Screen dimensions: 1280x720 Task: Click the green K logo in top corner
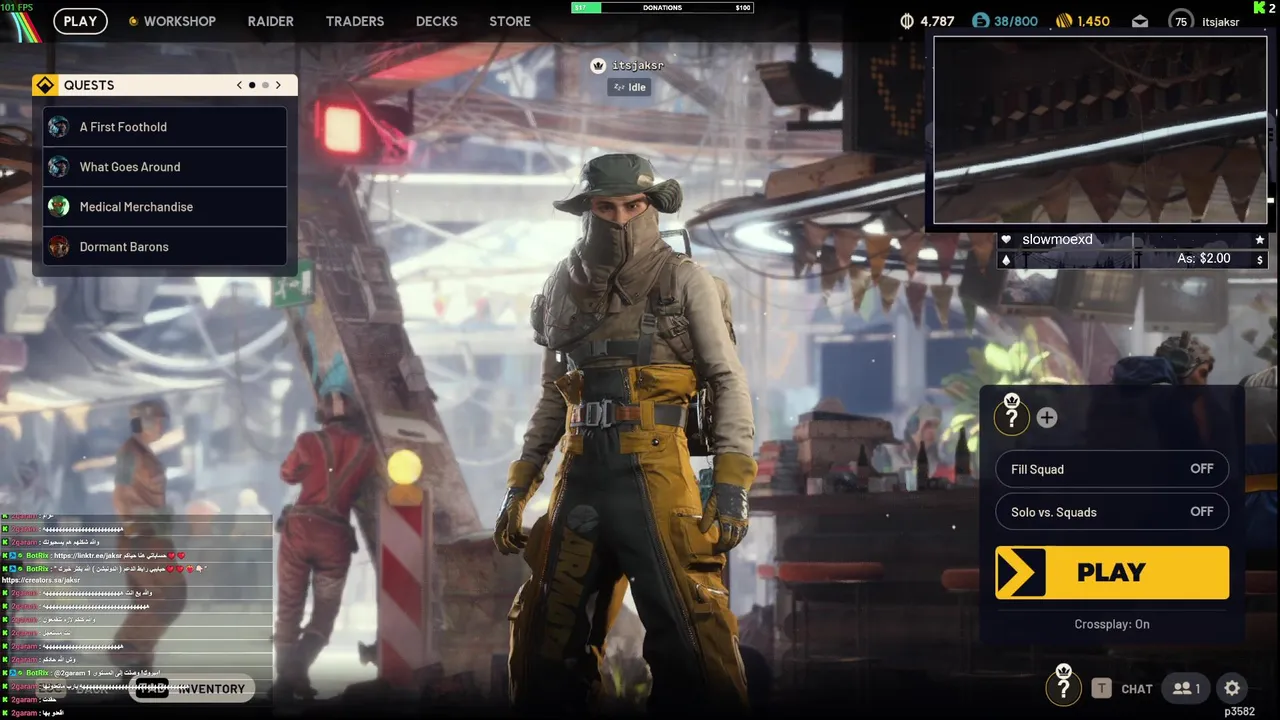[x=1259, y=7]
